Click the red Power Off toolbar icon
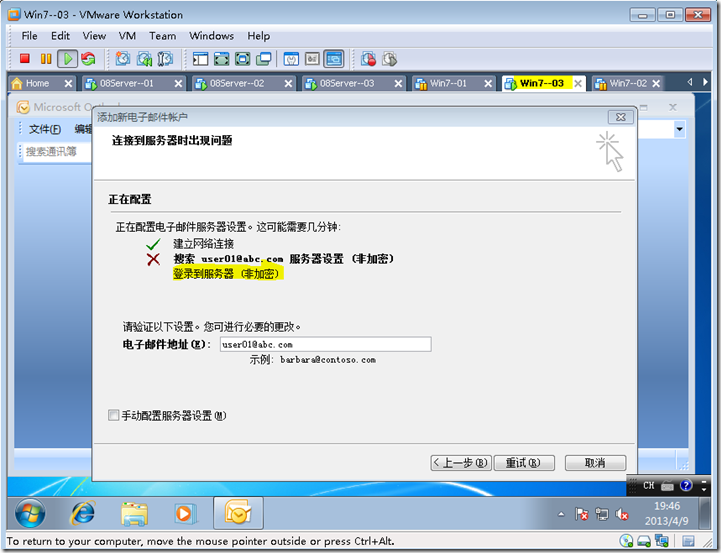 point(25,59)
